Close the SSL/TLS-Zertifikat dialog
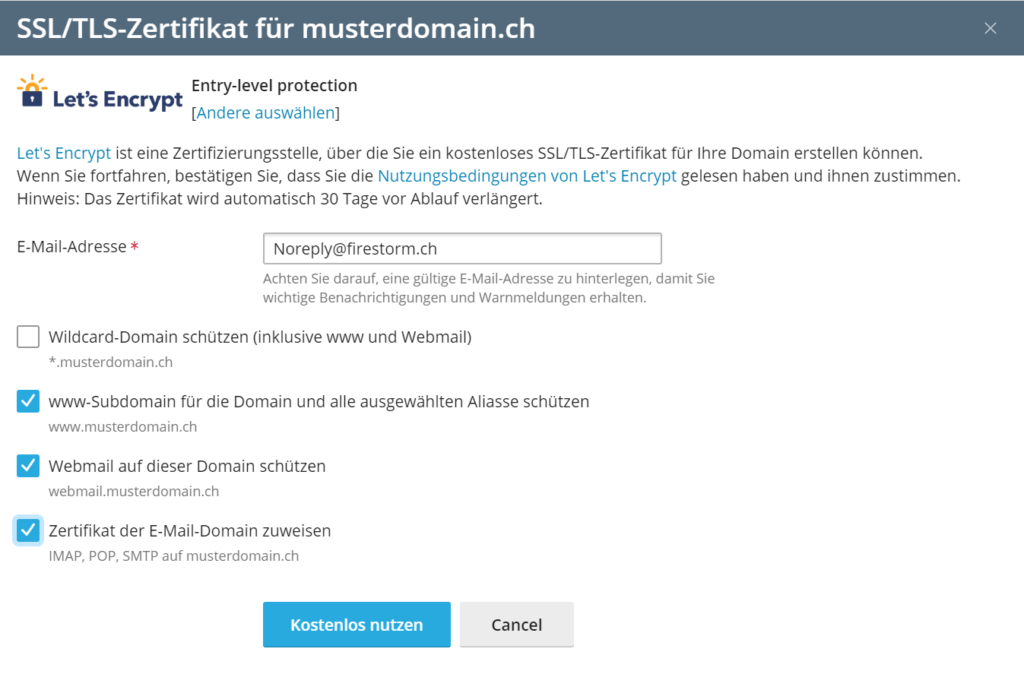The width and height of the screenshot is (1024, 690). [x=990, y=28]
